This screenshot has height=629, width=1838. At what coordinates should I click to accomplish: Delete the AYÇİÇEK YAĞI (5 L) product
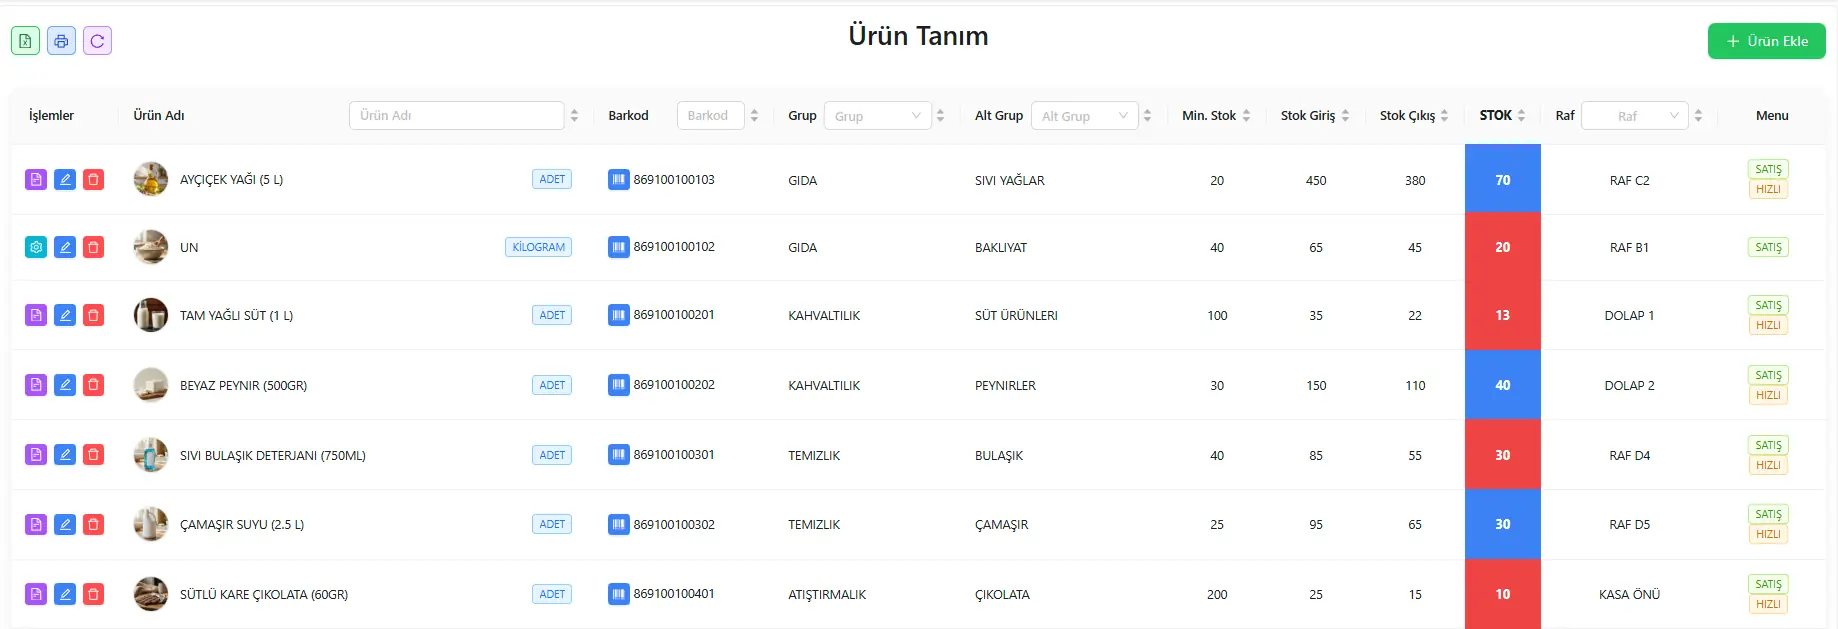tap(93, 180)
